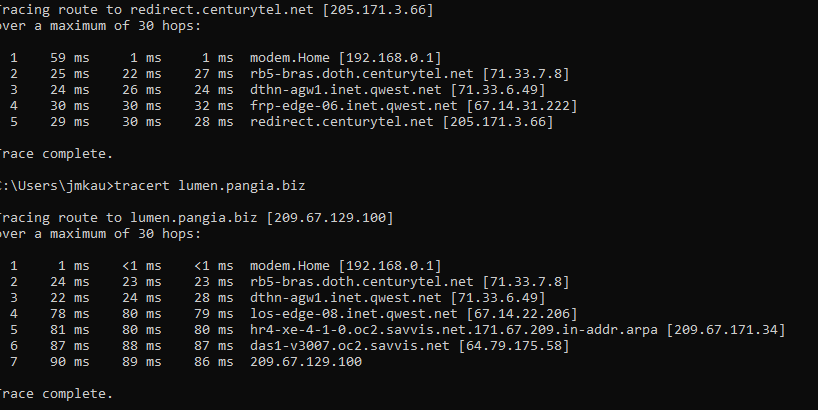The width and height of the screenshot is (818, 410).
Task: Click the C:\Users\jmkau prompt path
Action: click(52, 186)
